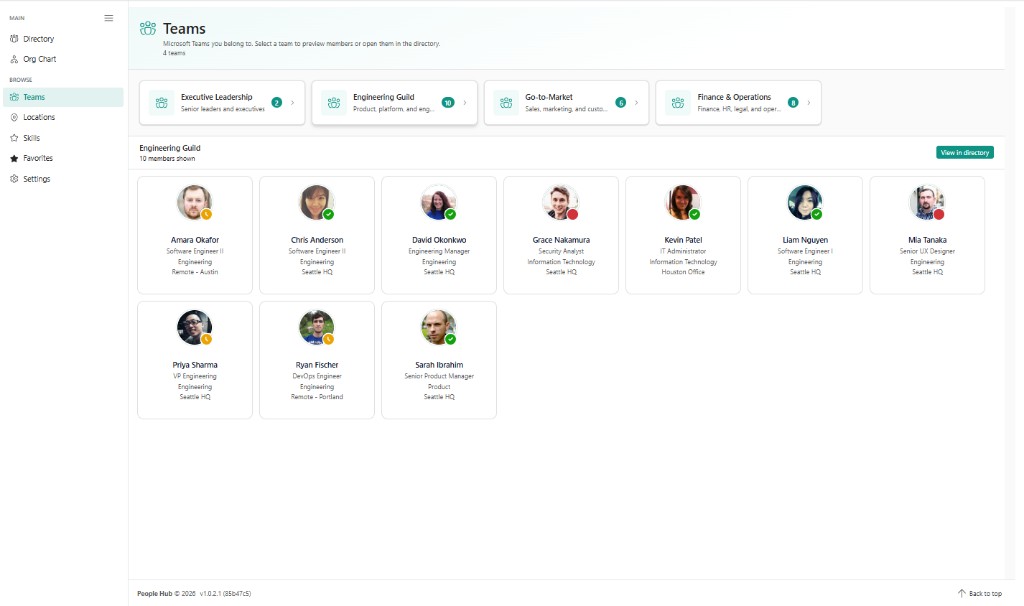The image size is (1024, 606).
Task: Click Finance & Operations member count badge
Action: click(793, 103)
